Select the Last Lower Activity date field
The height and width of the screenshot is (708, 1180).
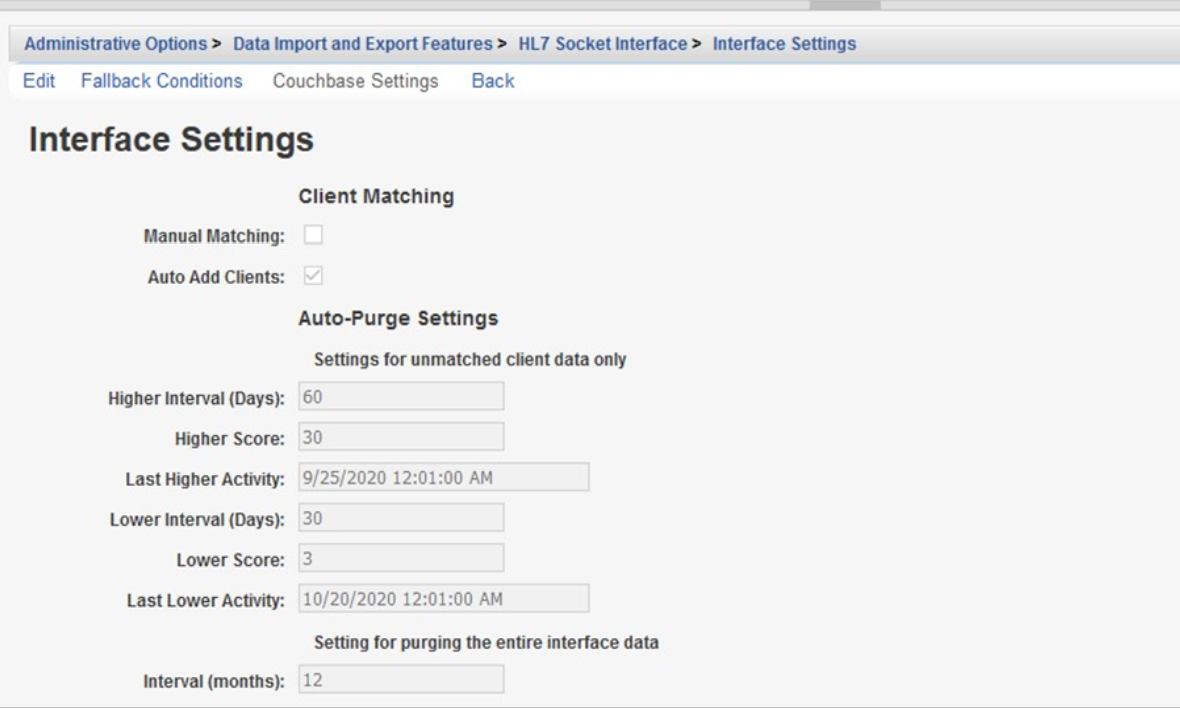tap(443, 599)
